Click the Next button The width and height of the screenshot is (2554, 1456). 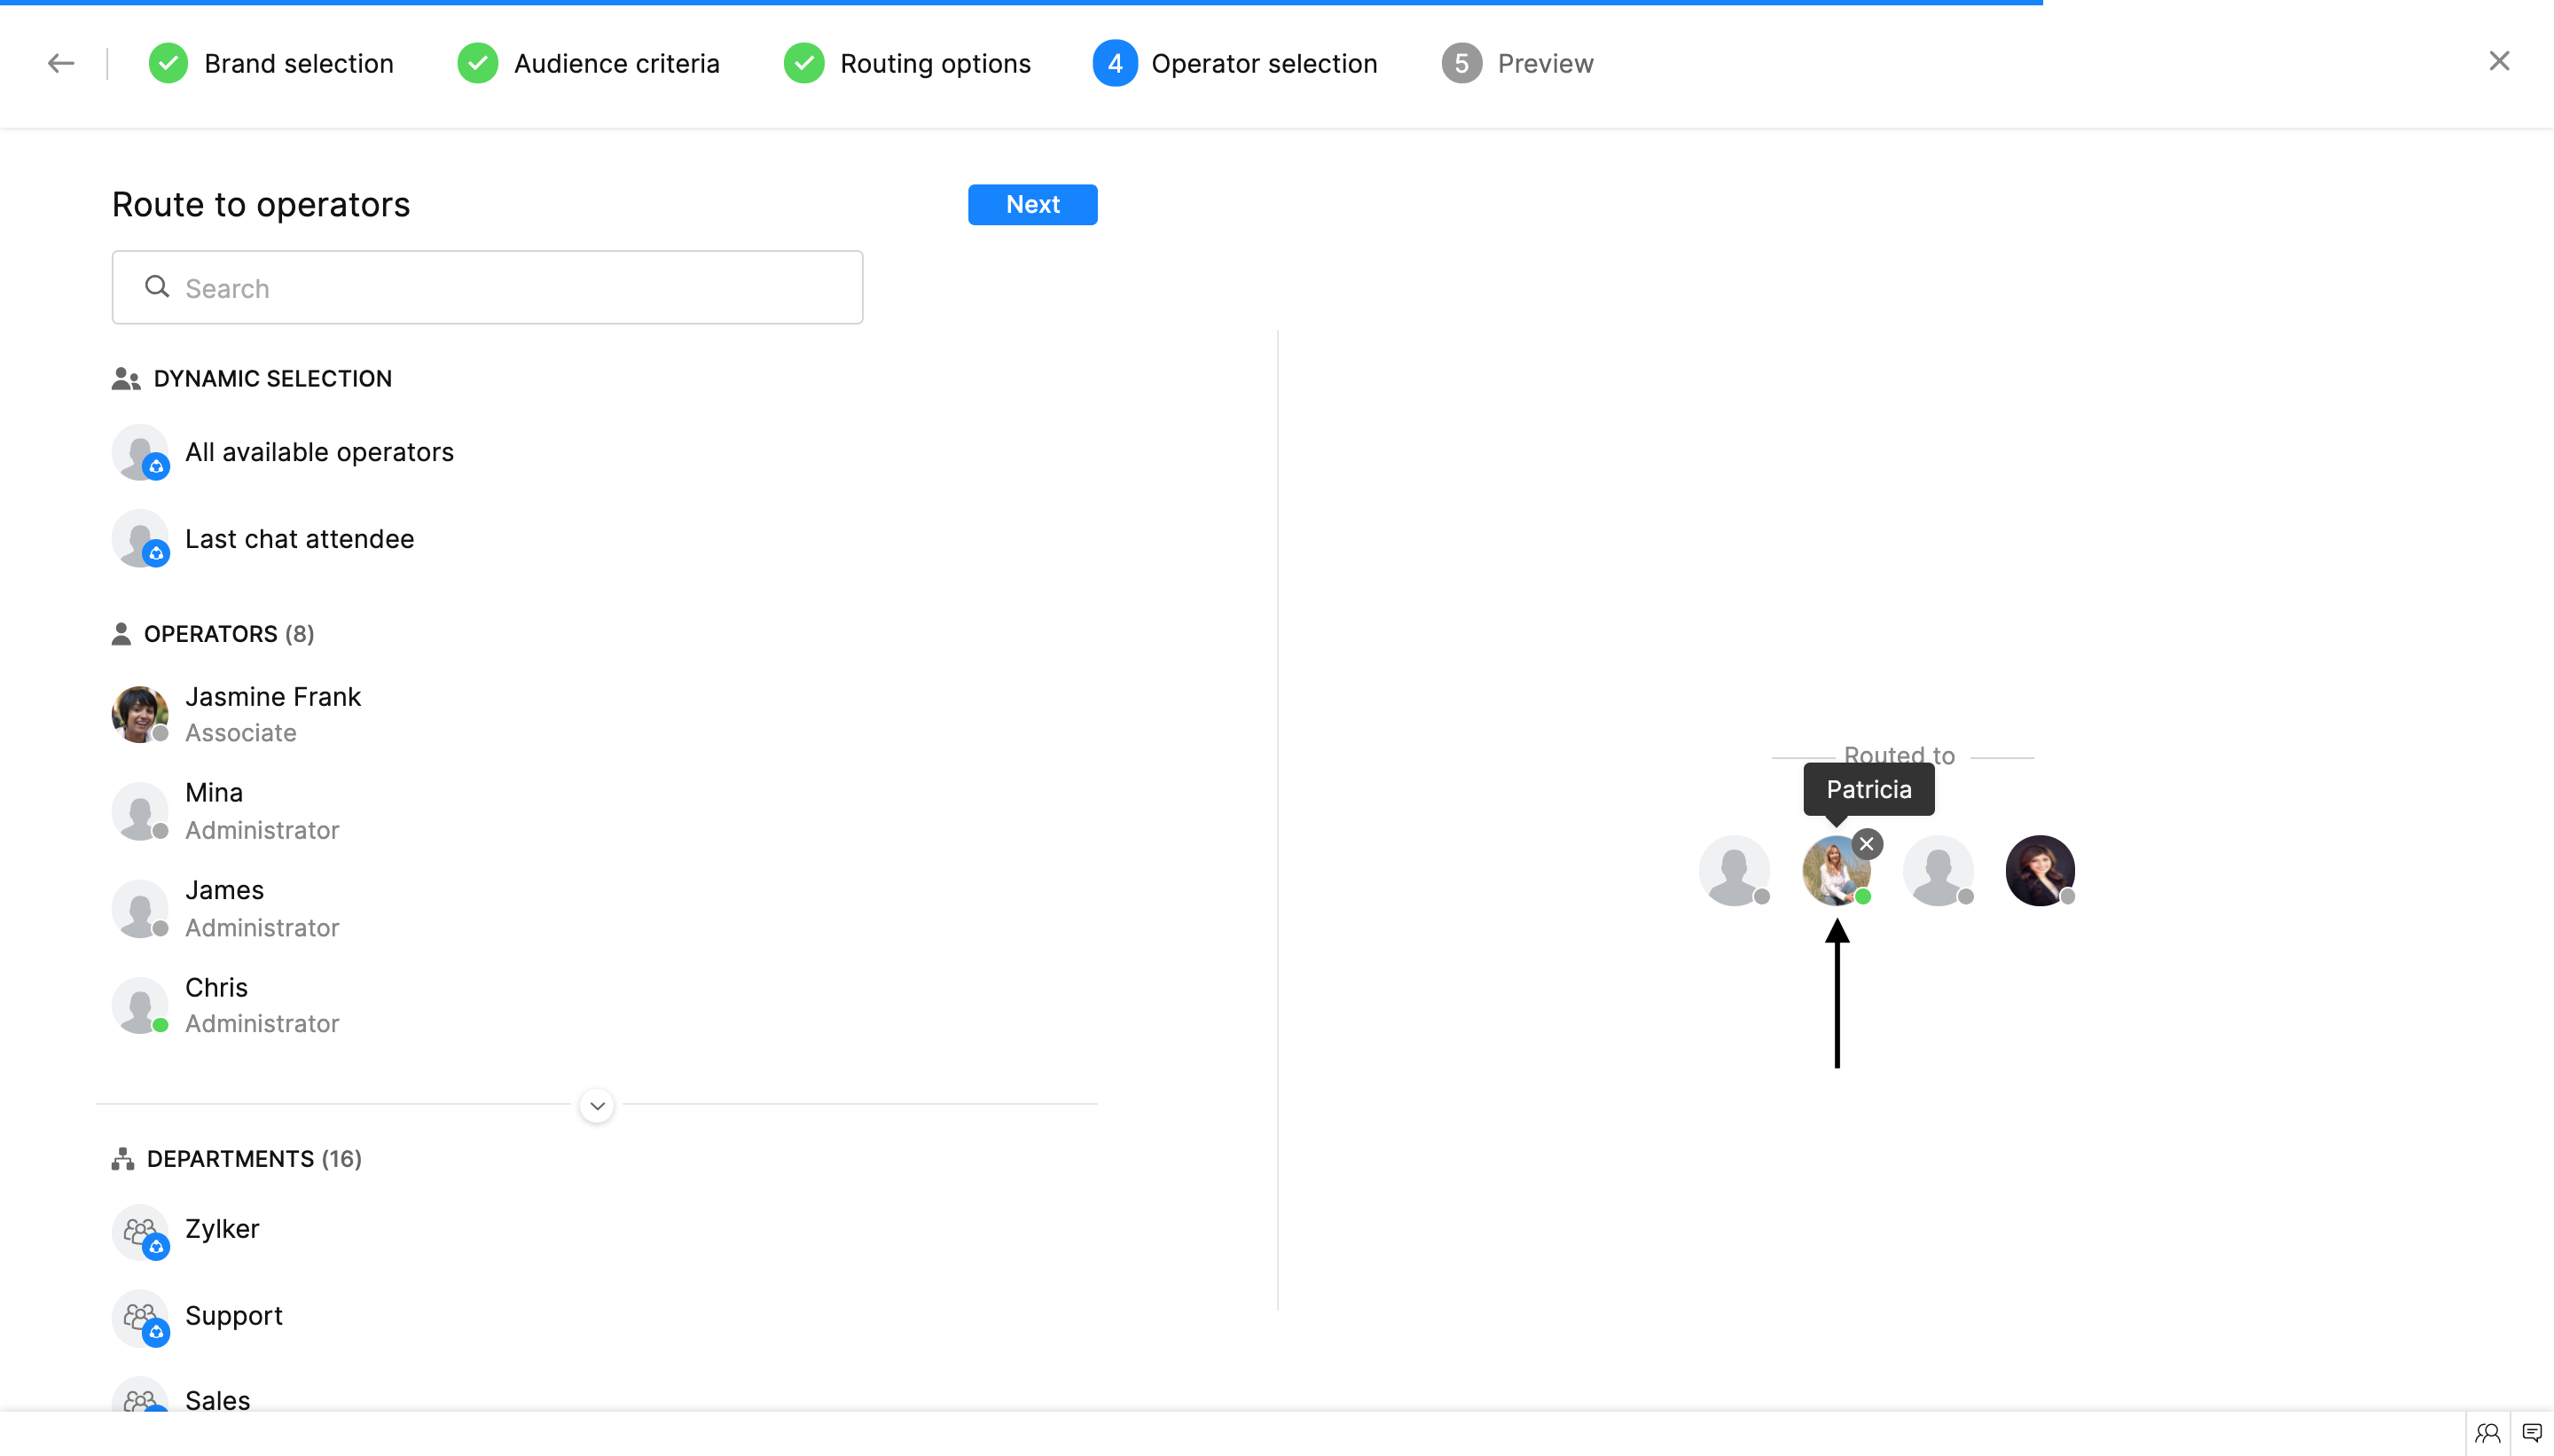pos(1032,205)
